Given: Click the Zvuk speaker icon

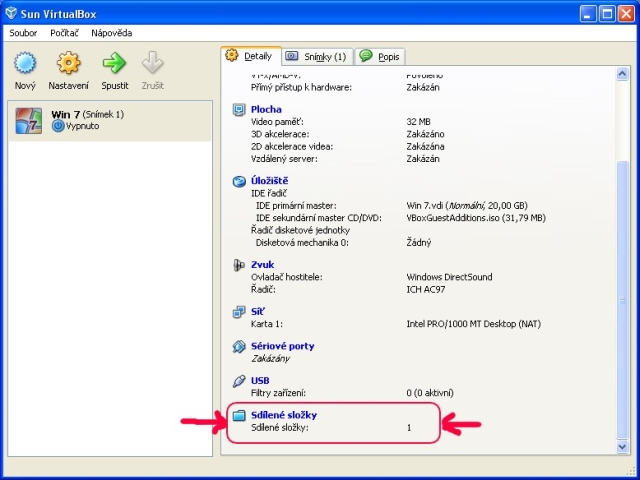Looking at the screenshot, I should [239, 265].
